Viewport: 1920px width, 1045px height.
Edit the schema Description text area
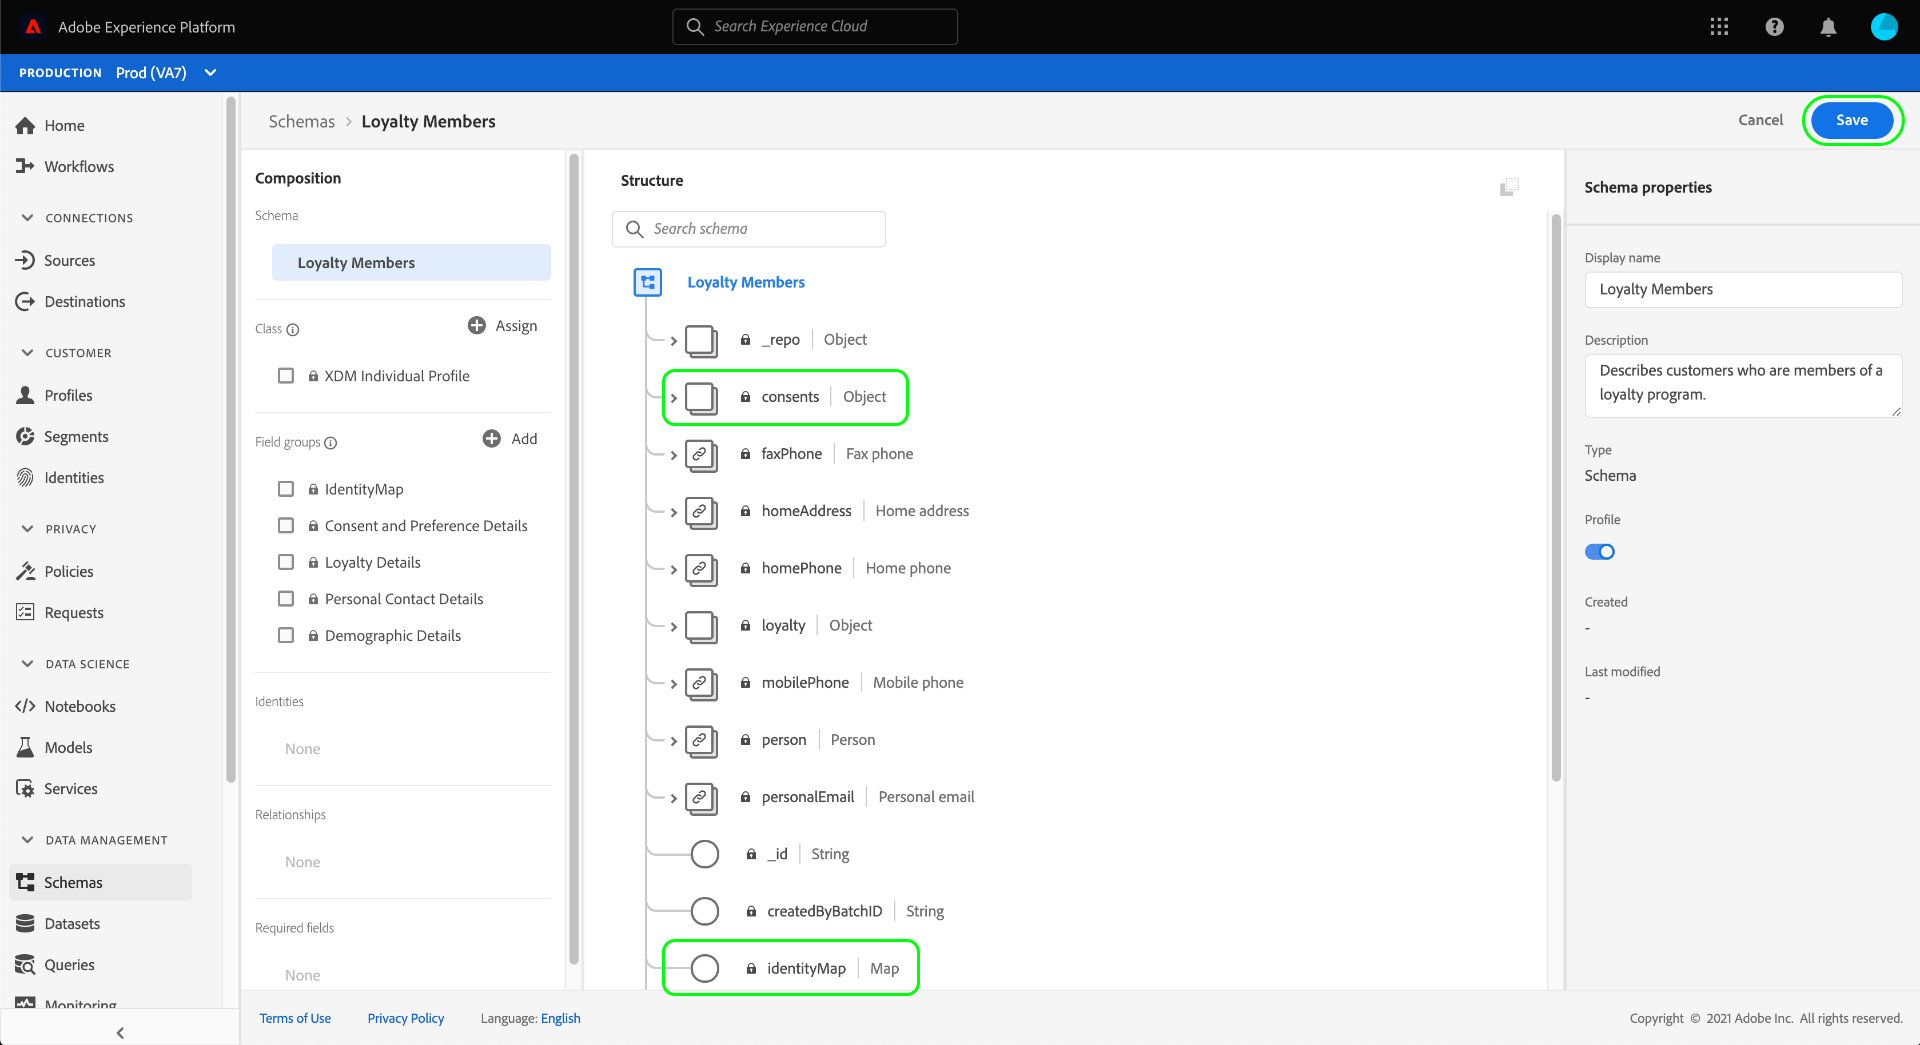click(1743, 386)
